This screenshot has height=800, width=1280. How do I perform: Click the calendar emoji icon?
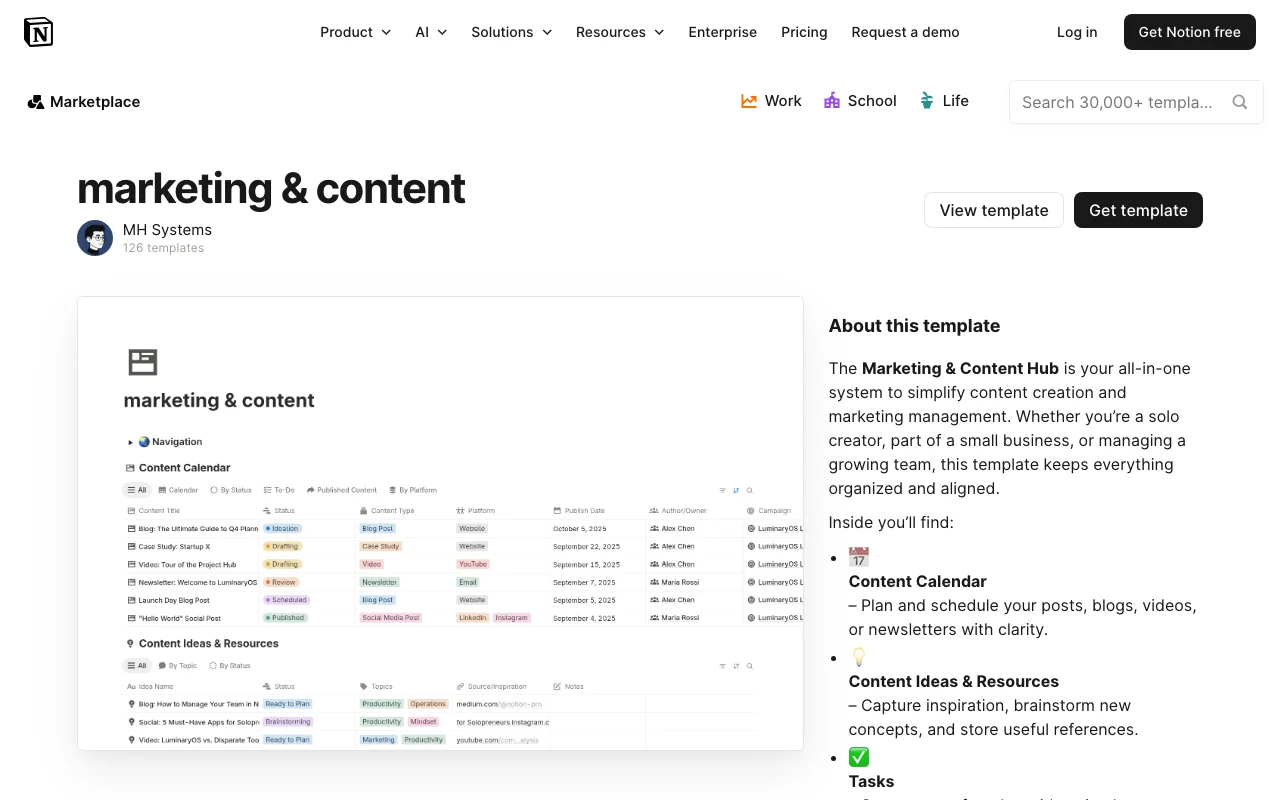(859, 557)
